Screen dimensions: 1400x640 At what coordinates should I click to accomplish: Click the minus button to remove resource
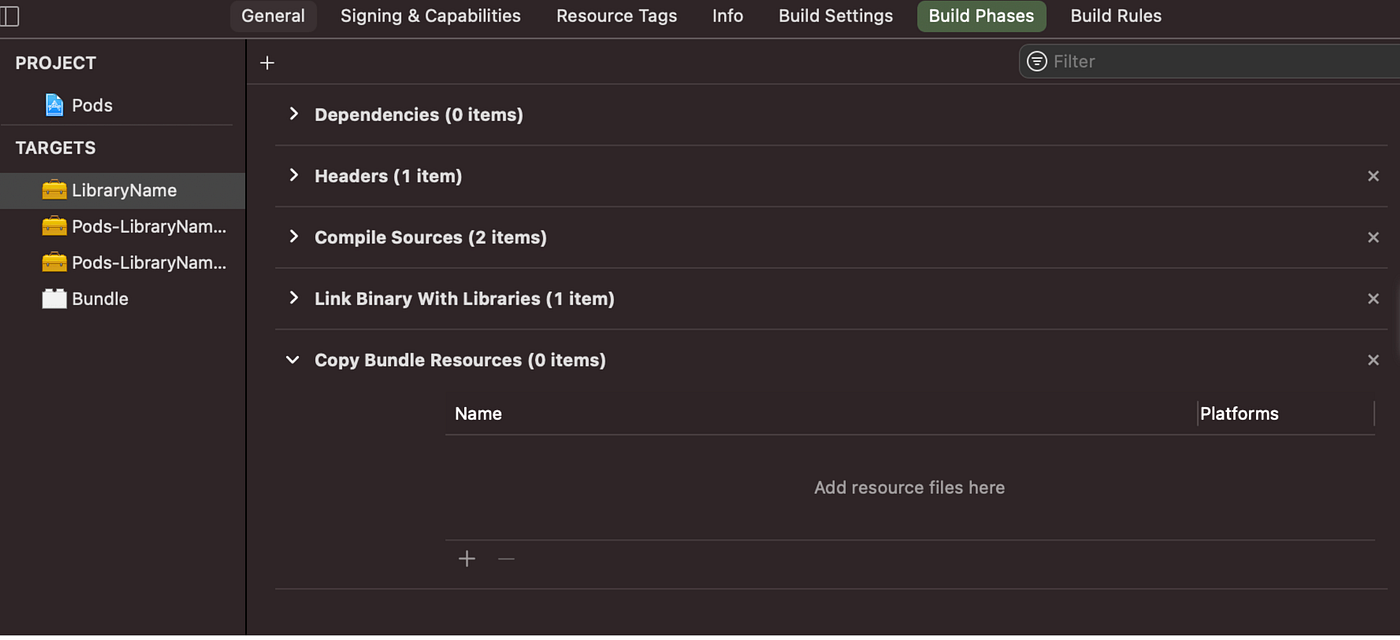506,558
